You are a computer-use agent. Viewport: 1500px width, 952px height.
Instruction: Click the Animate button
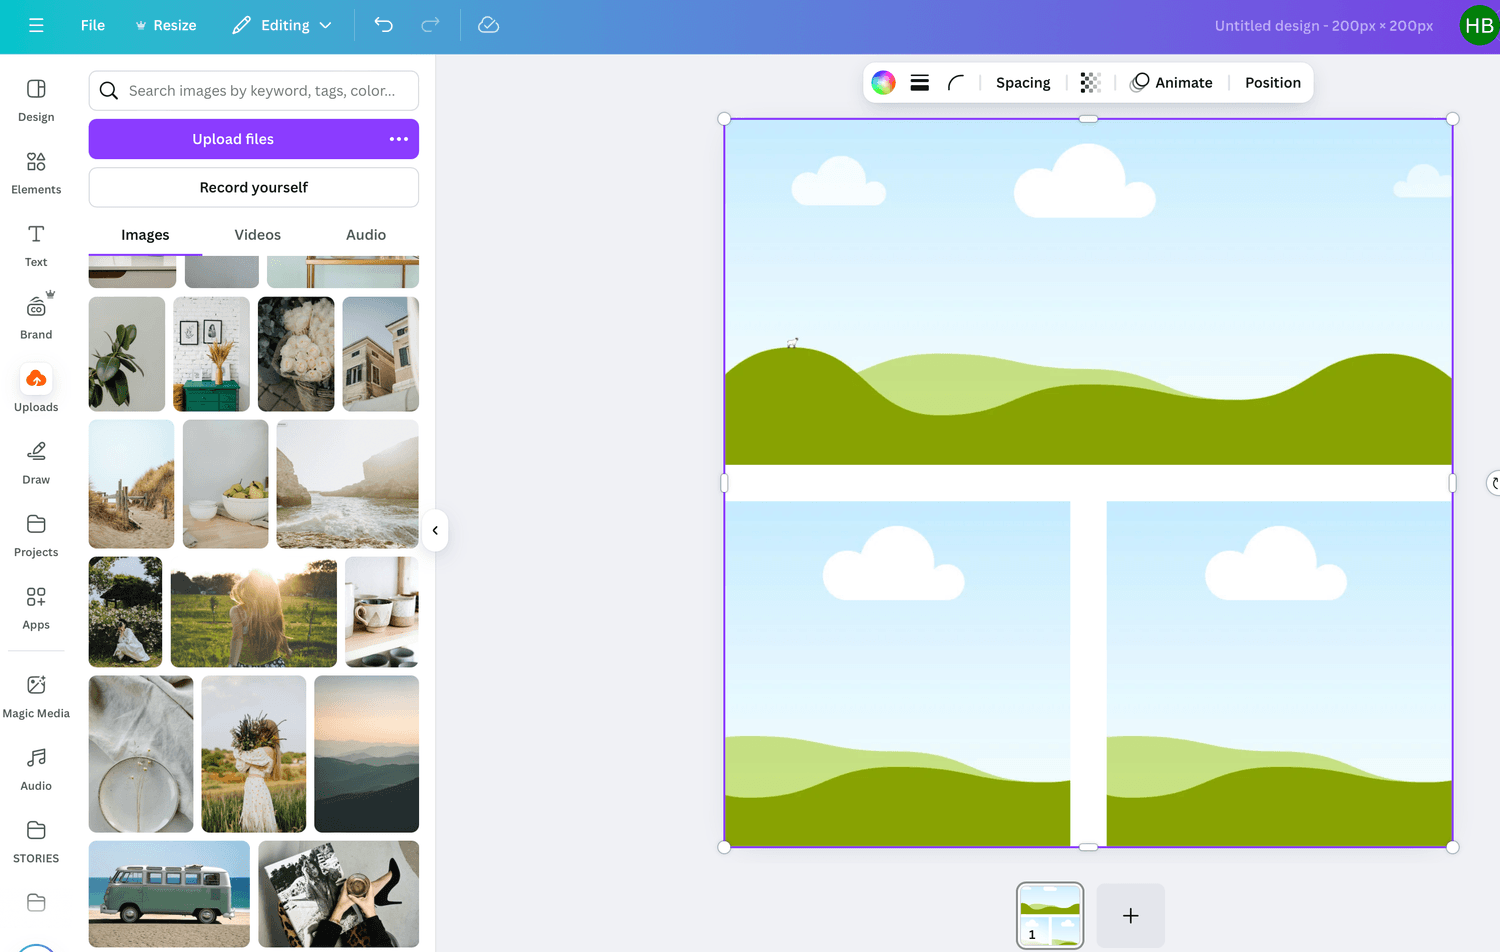[x=1171, y=83]
